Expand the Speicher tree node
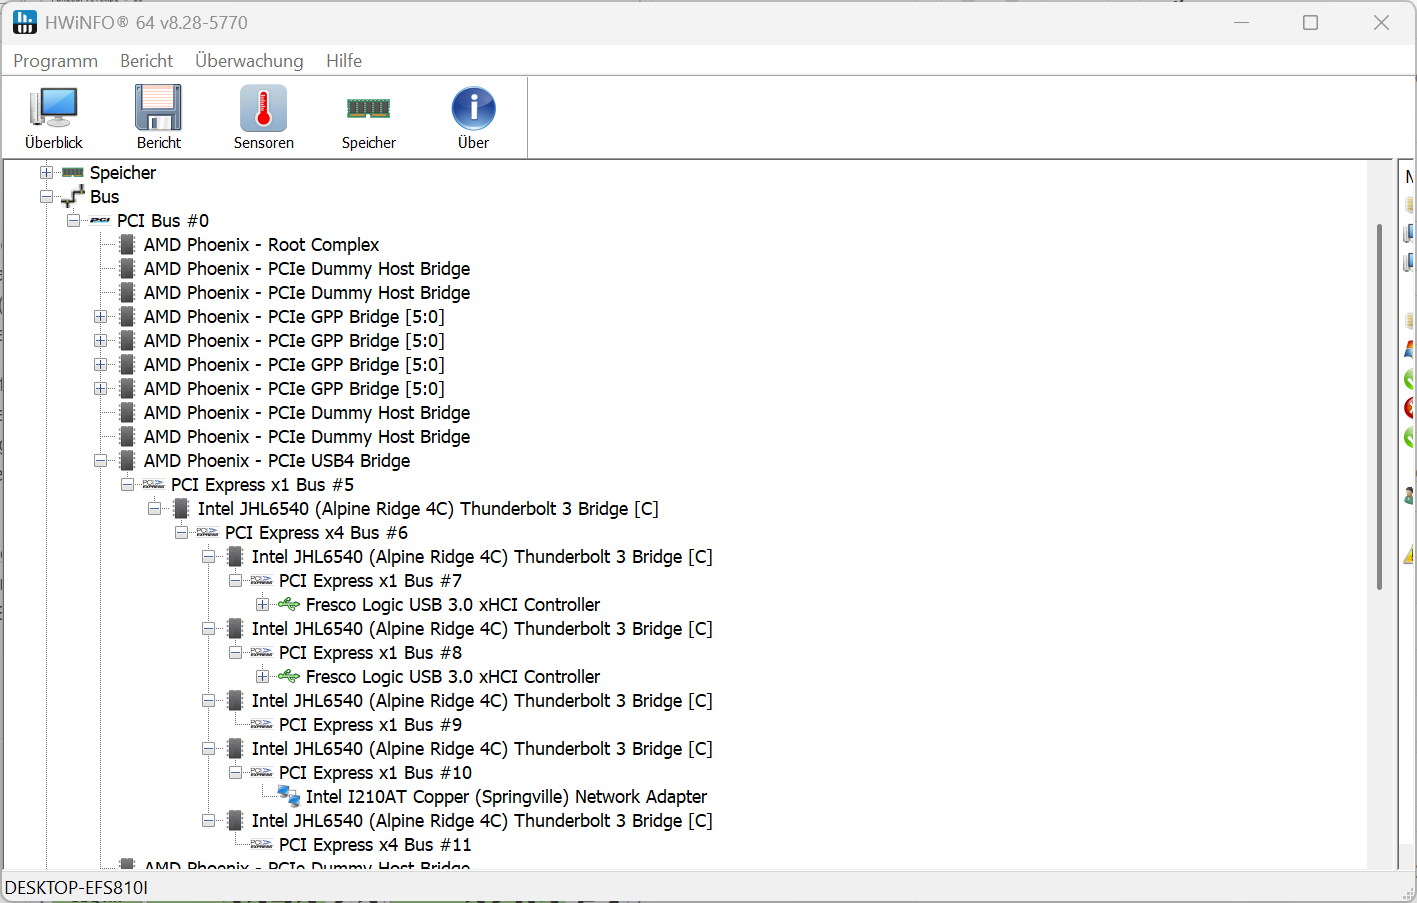The image size is (1417, 903). 46,172
